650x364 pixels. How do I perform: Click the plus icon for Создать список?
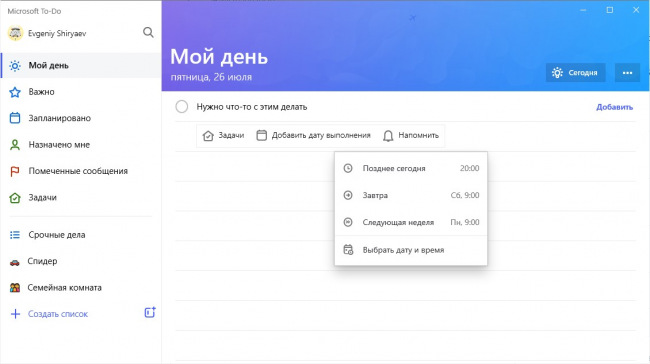coord(15,314)
